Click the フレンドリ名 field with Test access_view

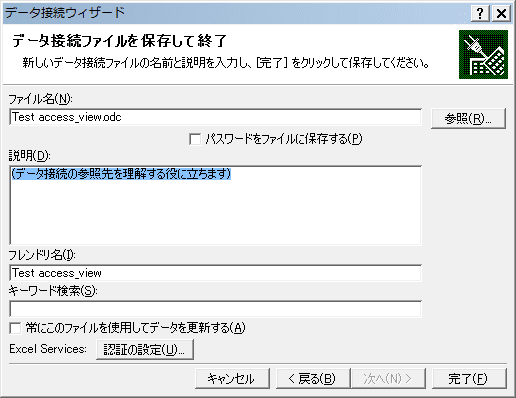[x=215, y=273]
